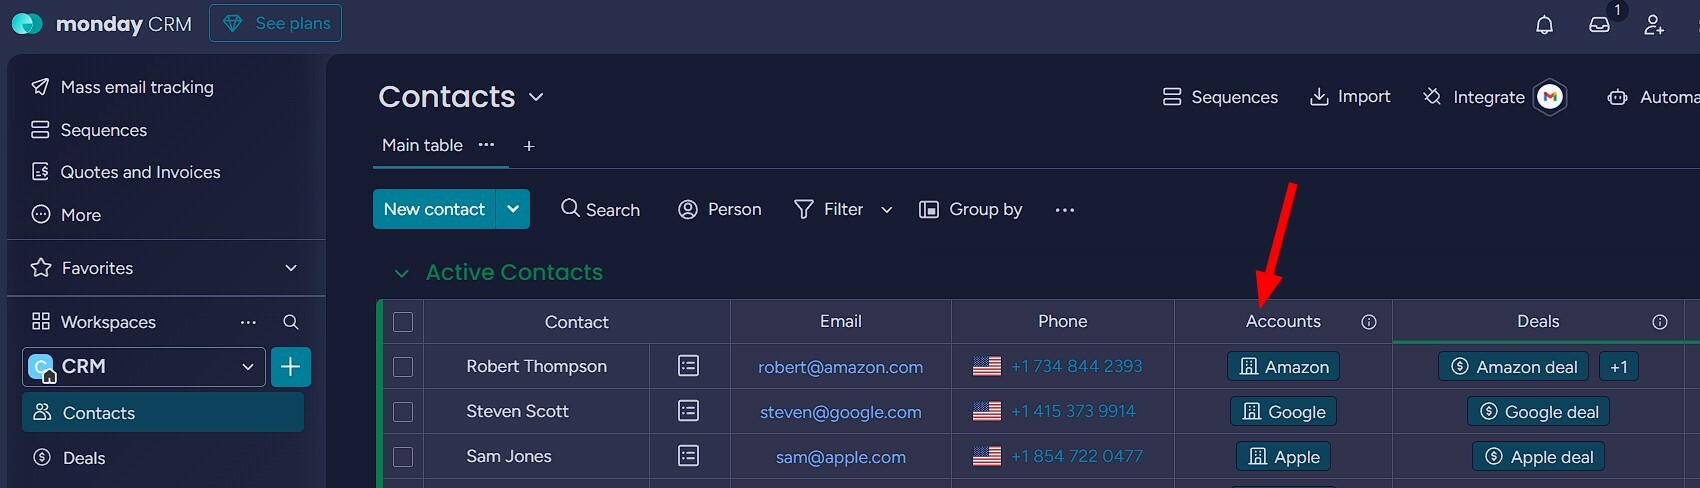The height and width of the screenshot is (488, 1700).
Task: Add a new view with plus icon
Action: (x=529, y=146)
